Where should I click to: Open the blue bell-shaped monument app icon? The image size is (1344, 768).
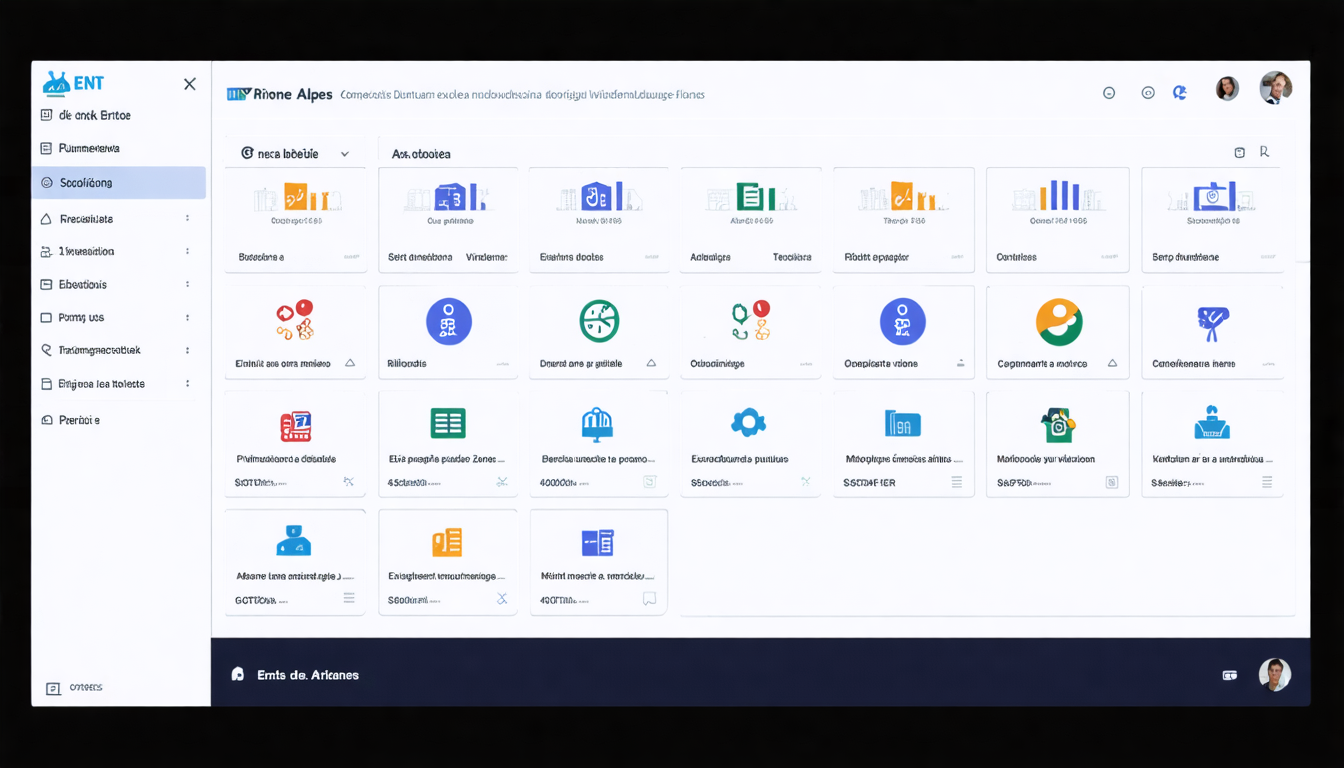tap(597, 424)
